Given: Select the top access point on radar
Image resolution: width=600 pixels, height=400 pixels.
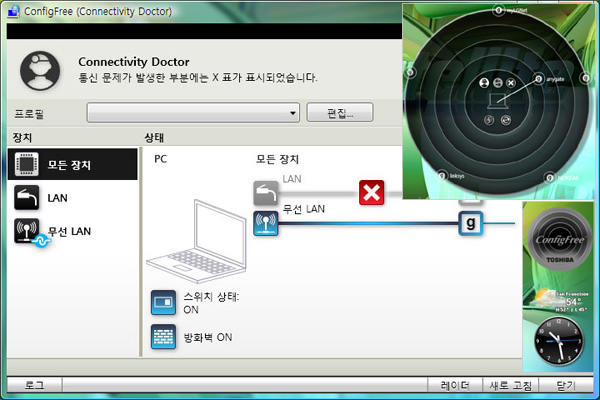Looking at the screenshot, I should click(x=498, y=10).
